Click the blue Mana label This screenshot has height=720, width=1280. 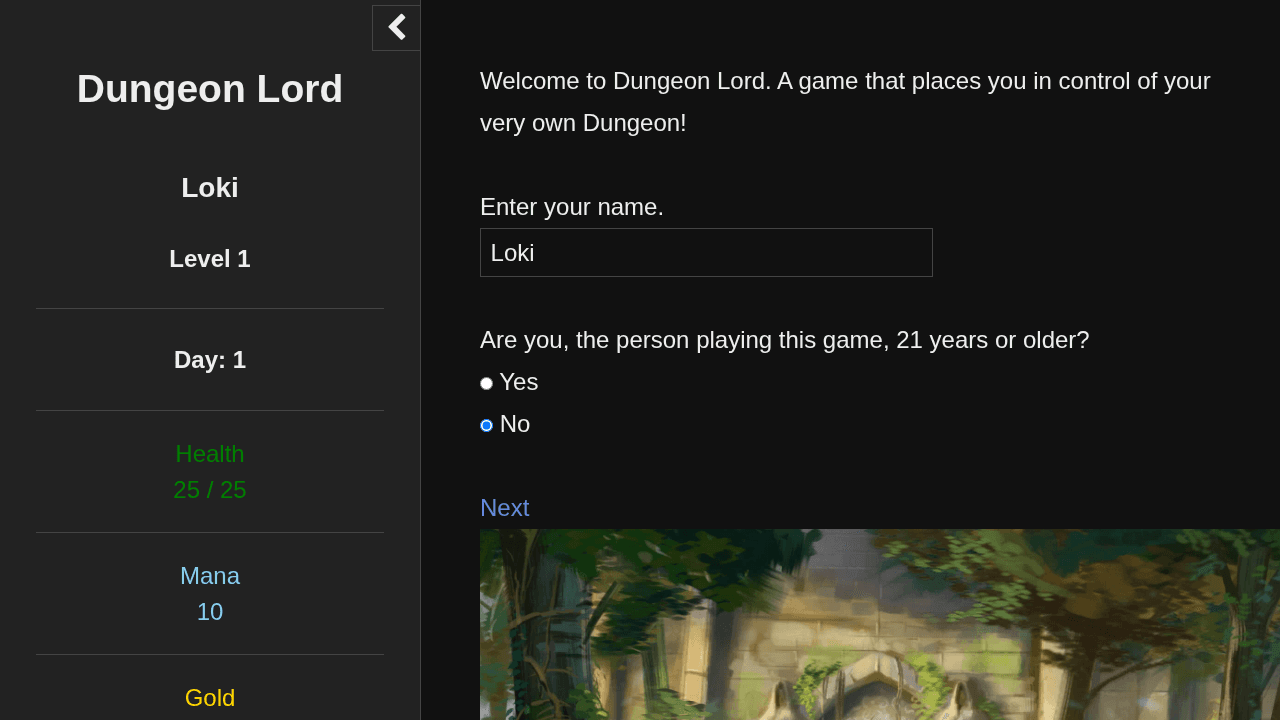[210, 576]
